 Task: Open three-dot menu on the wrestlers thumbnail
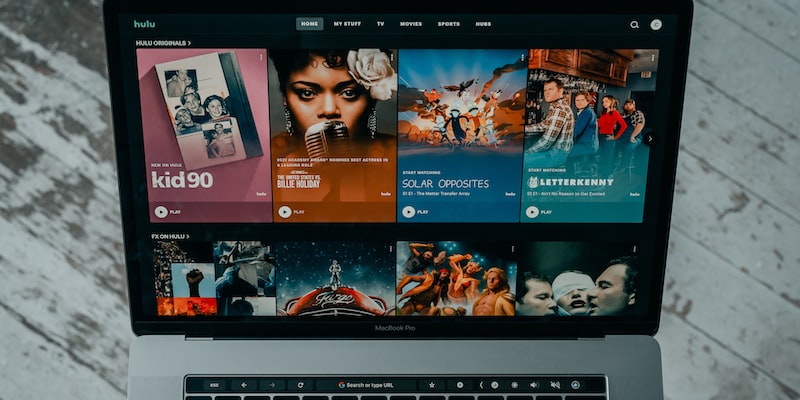512,249
